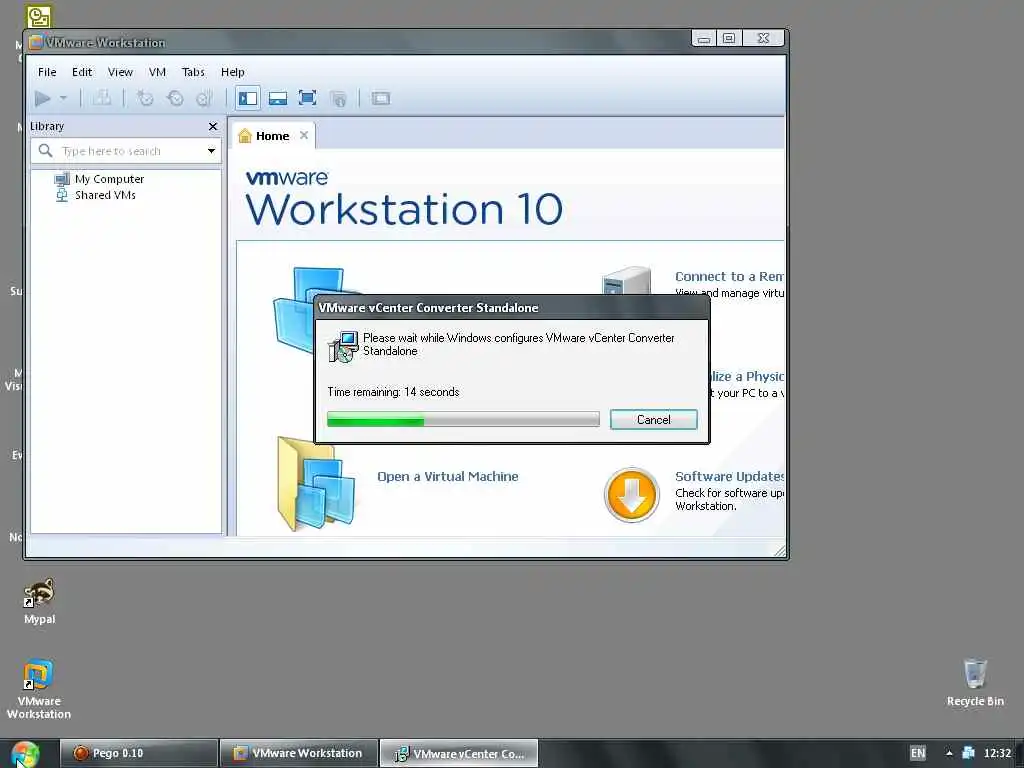Click the EN language indicator in taskbar
This screenshot has width=1024, height=768.
918,753
